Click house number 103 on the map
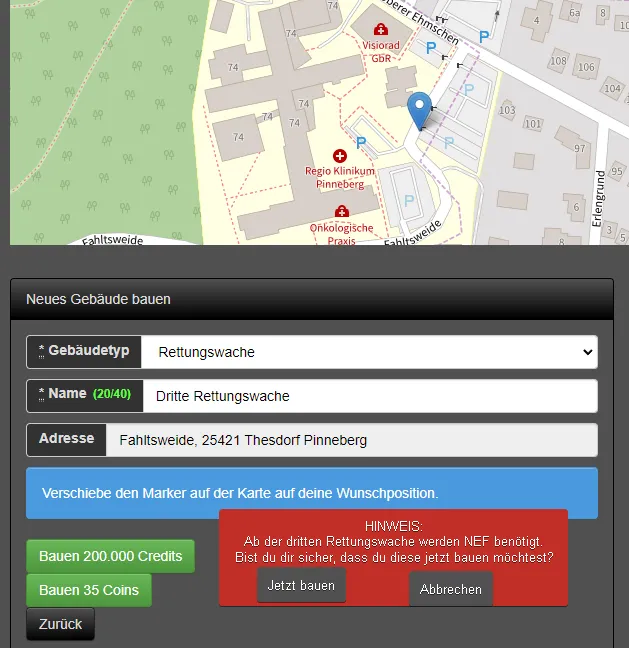Image resolution: width=629 pixels, height=648 pixels. [x=507, y=110]
